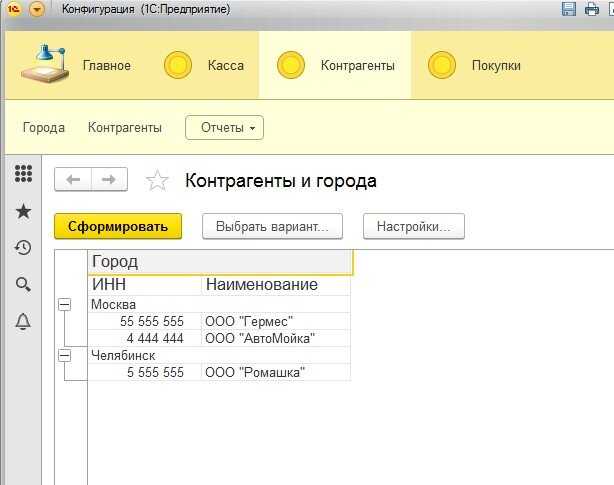The width and height of the screenshot is (614, 485).
Task: Navigate forward with the right arrow
Action: point(109,180)
